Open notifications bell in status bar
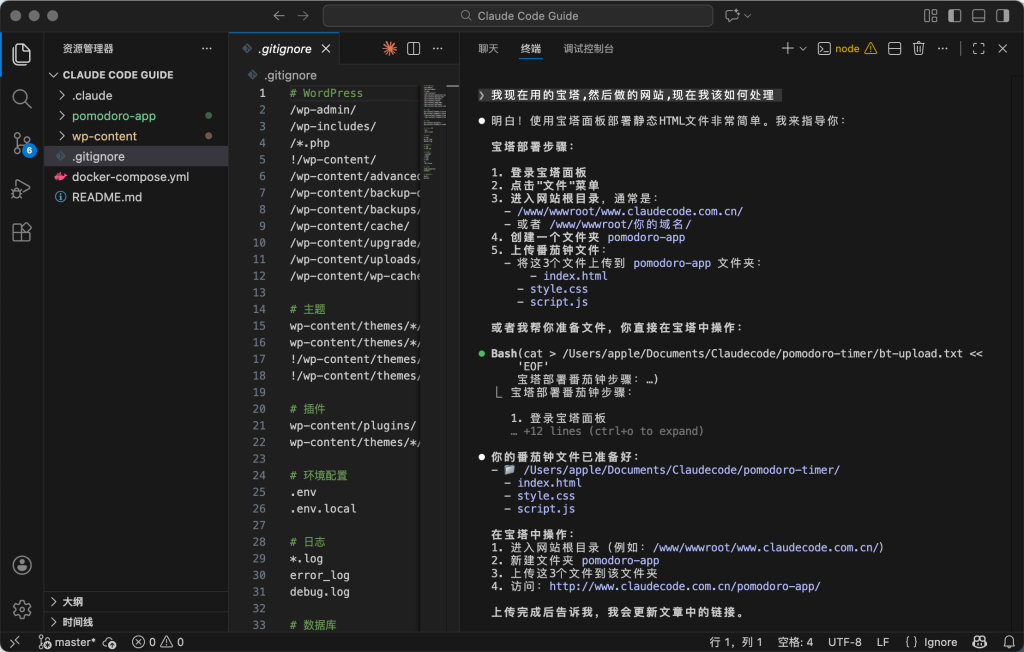1024x652 pixels. coord(1006,642)
